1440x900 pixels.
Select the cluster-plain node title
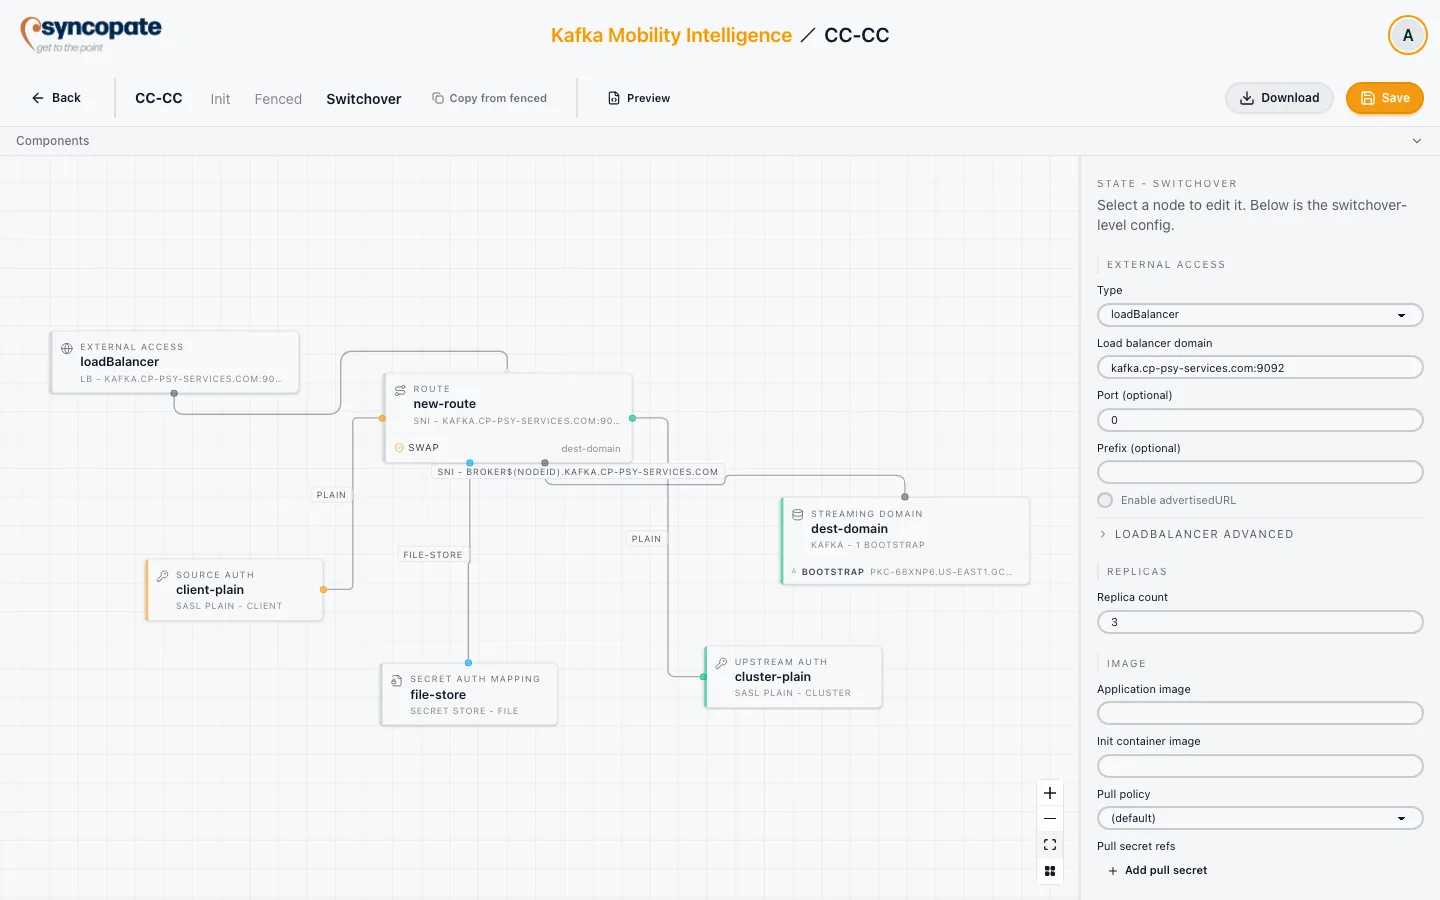click(x=773, y=677)
